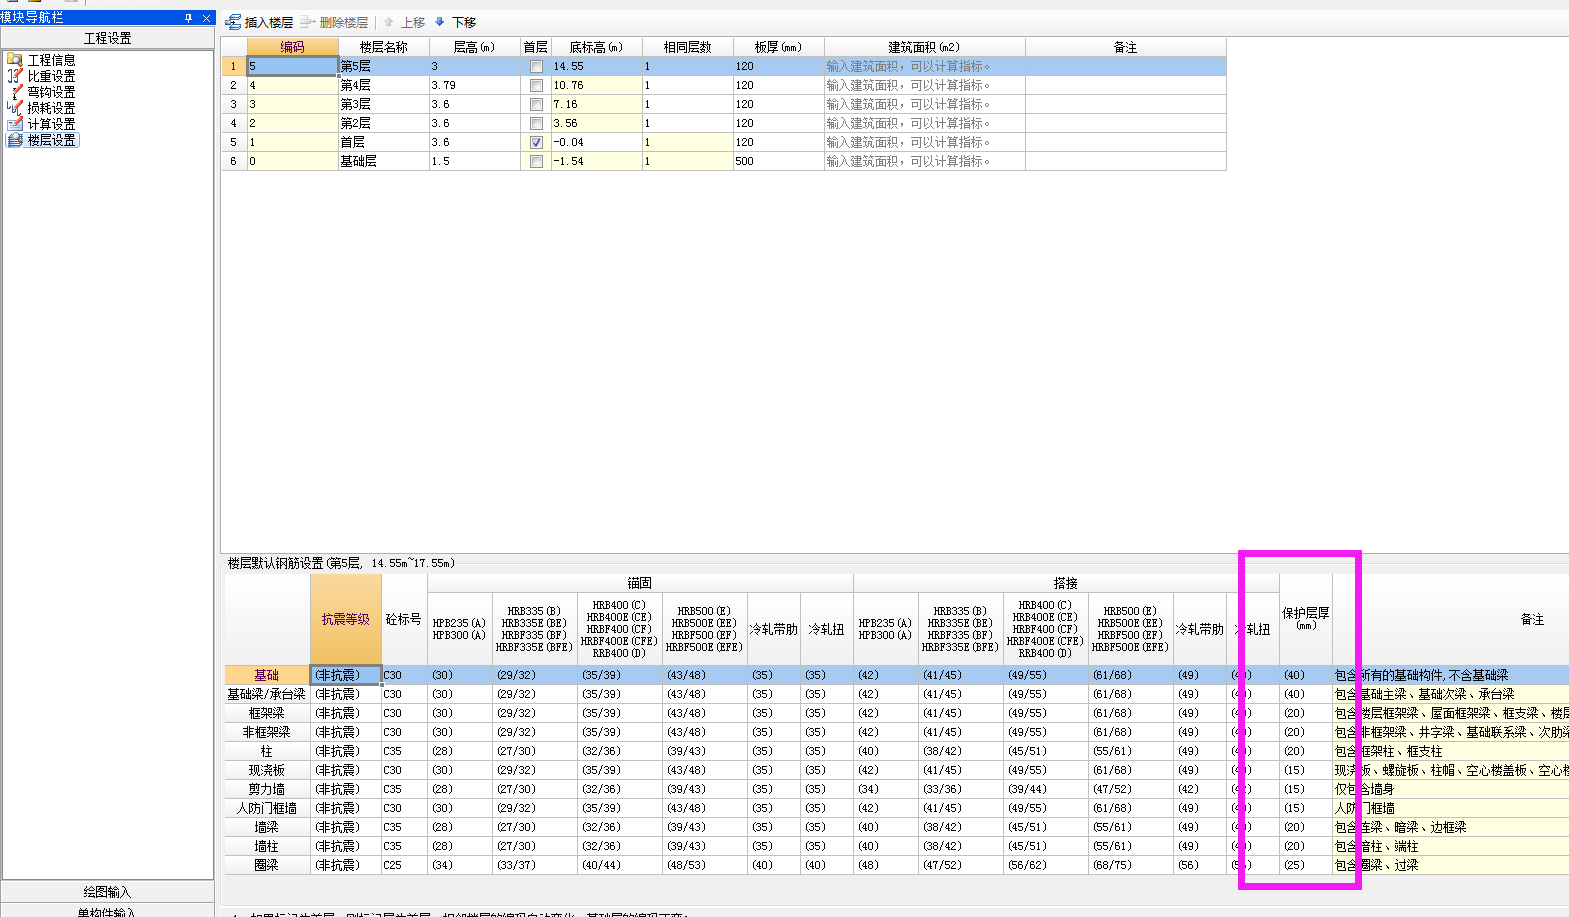Switch to the 绘图输入 section
The width and height of the screenshot is (1569, 917).
pyautogui.click(x=108, y=892)
